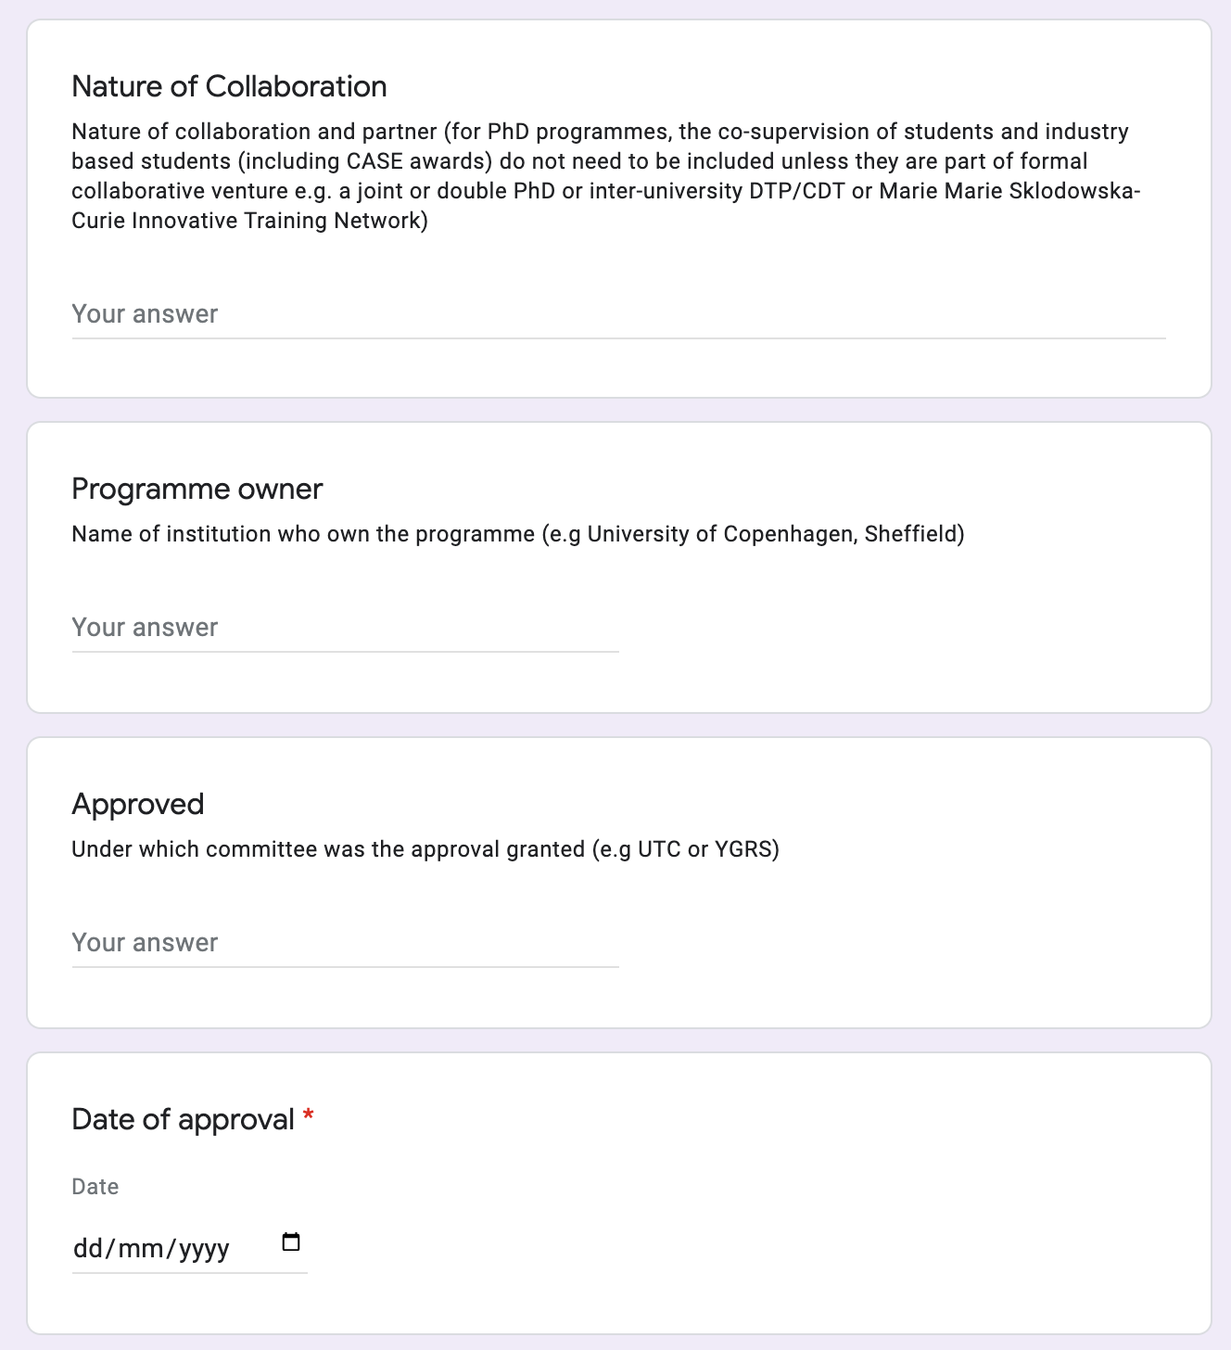The height and width of the screenshot is (1350, 1231).
Task: Click the Approved question heading
Action: 138,804
